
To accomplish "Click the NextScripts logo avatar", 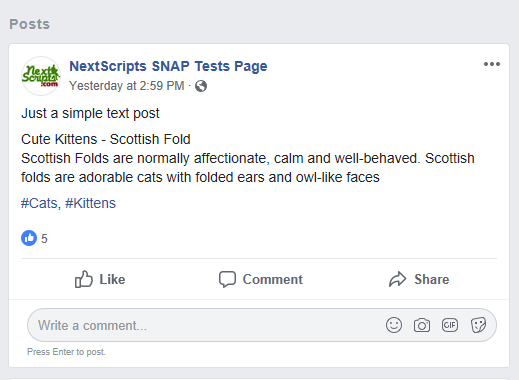I will click(x=41, y=76).
